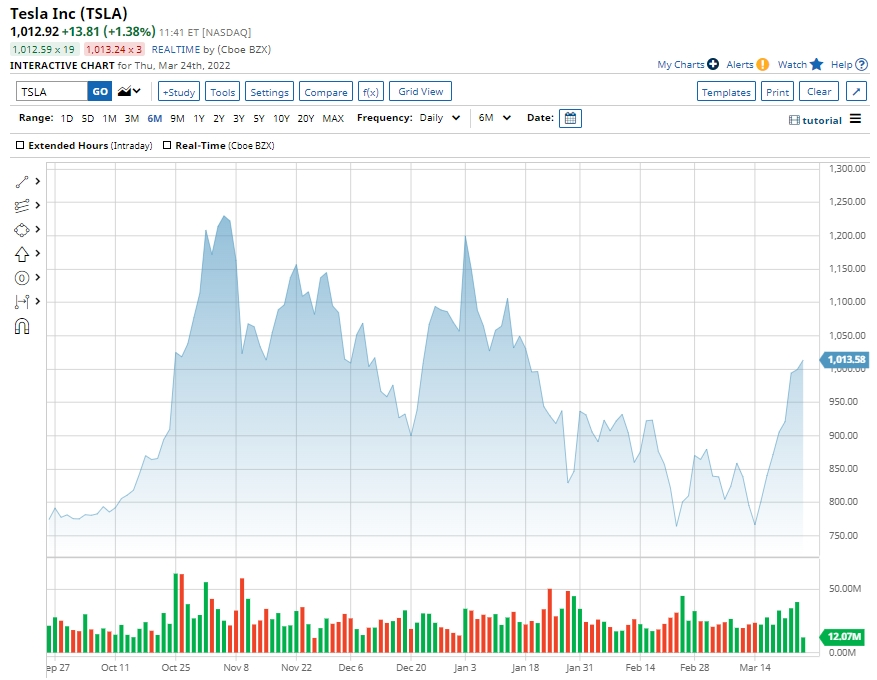Open the Alerts link
This screenshot has height=680, width=877.
pyautogui.click(x=740, y=64)
